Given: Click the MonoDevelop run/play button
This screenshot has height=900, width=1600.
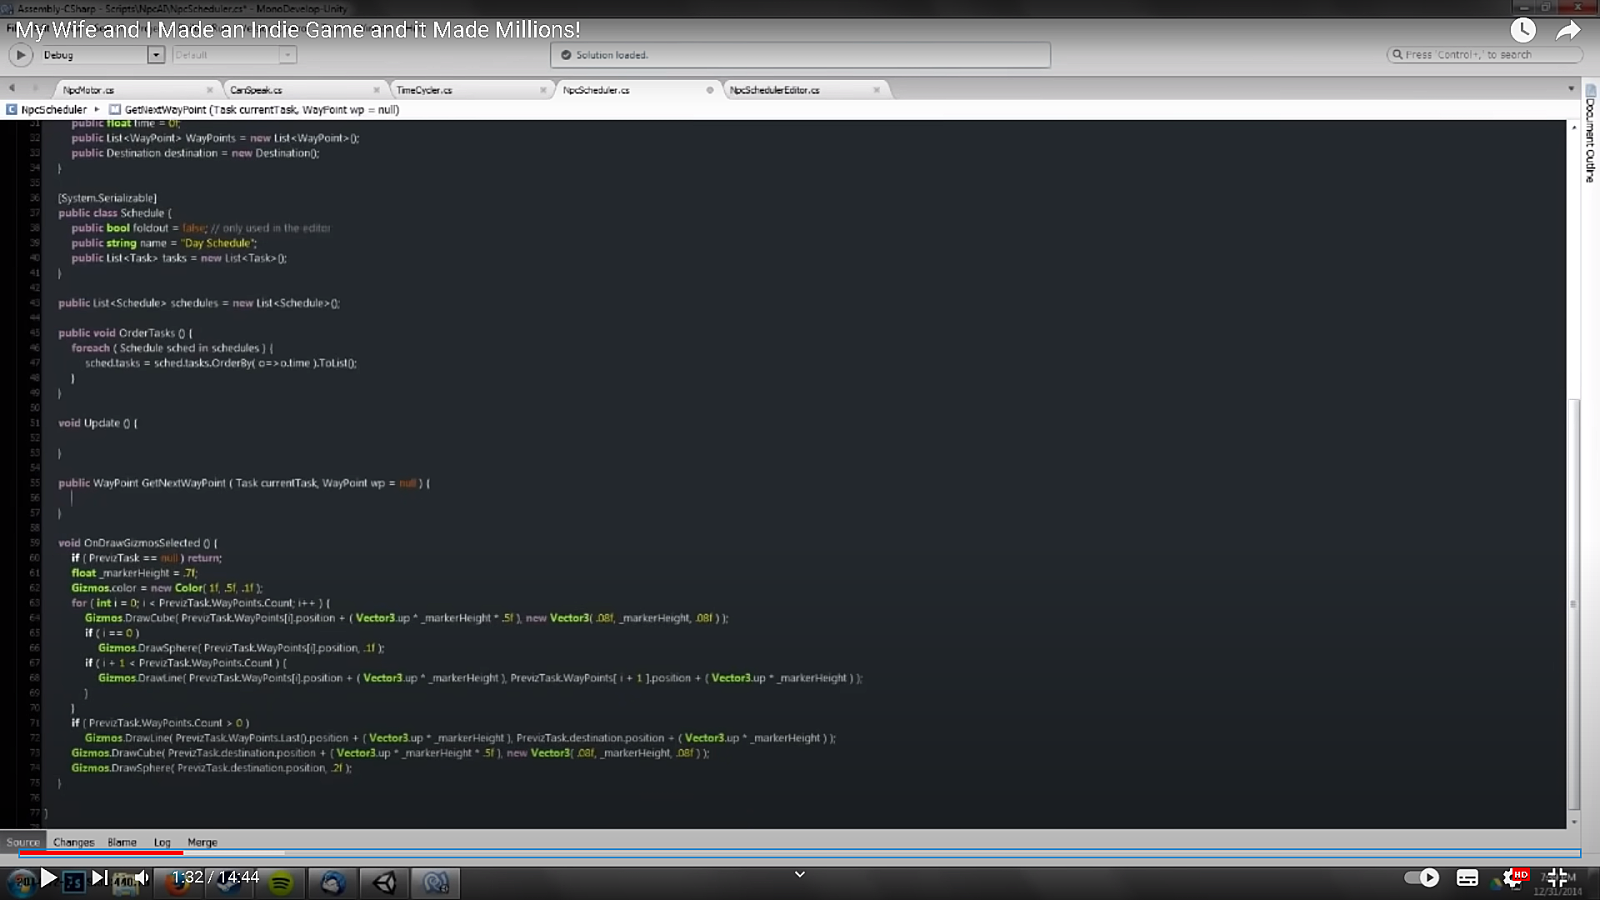Looking at the screenshot, I should 20,55.
